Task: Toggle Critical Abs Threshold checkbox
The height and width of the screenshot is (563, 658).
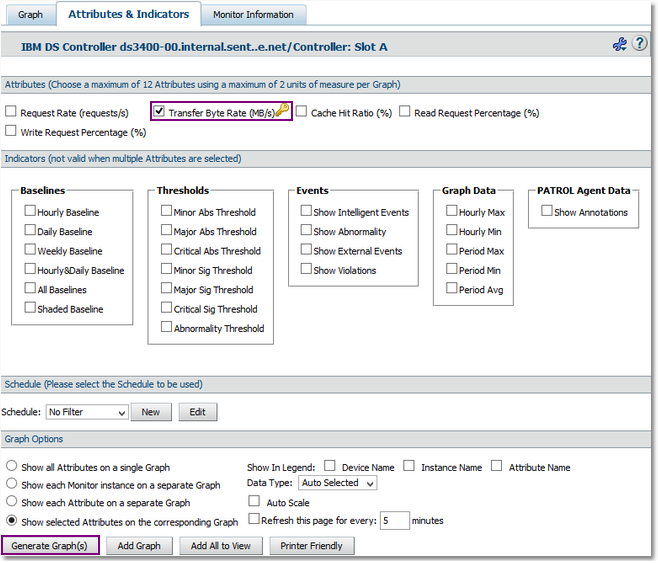Action: click(x=166, y=249)
